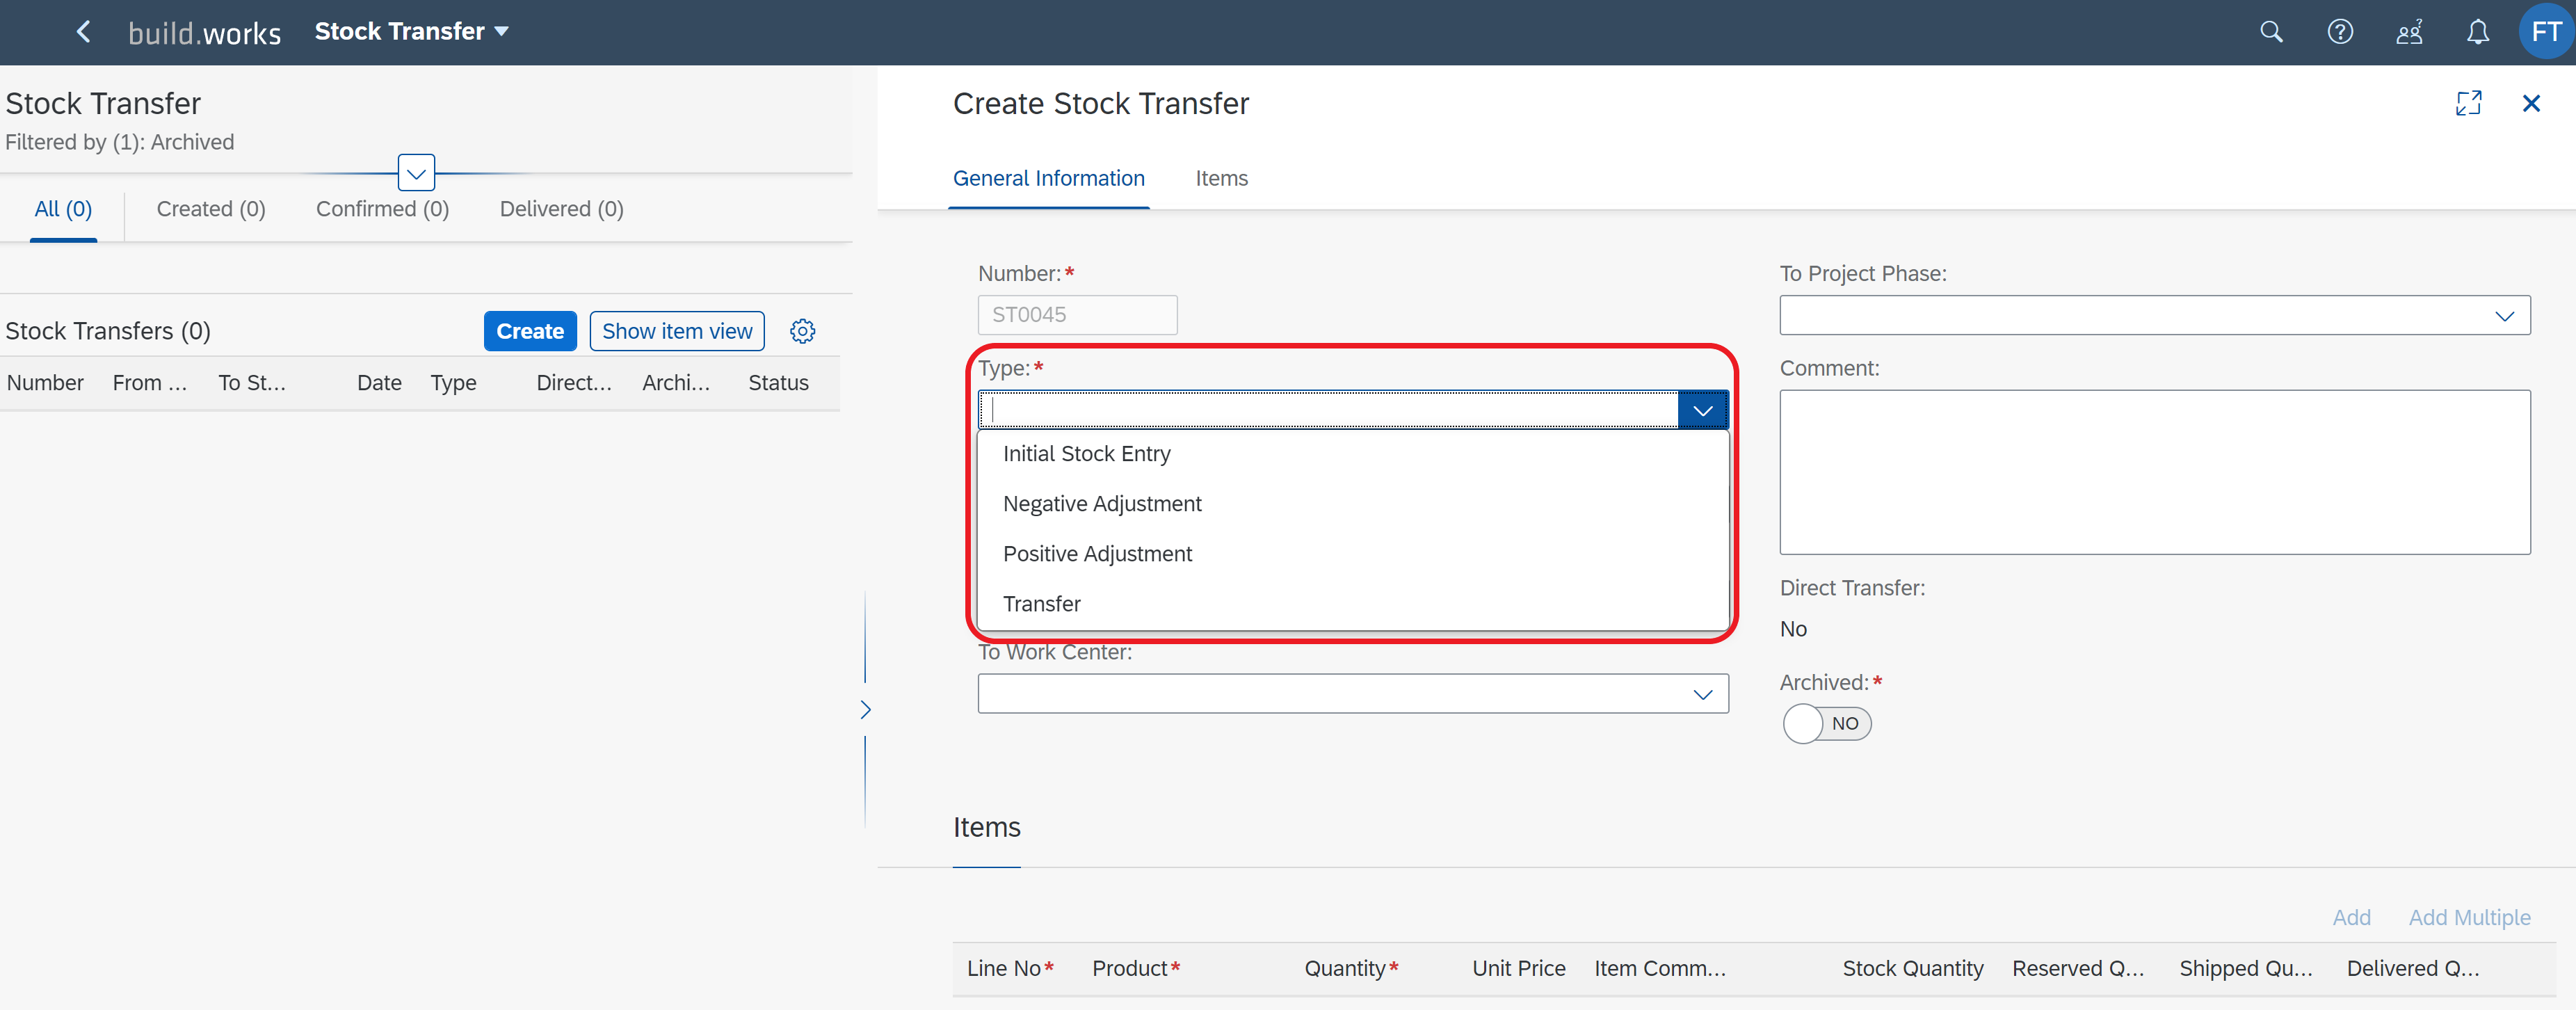Open the search icon in the header
This screenshot has height=1010, width=2576.
click(2271, 32)
